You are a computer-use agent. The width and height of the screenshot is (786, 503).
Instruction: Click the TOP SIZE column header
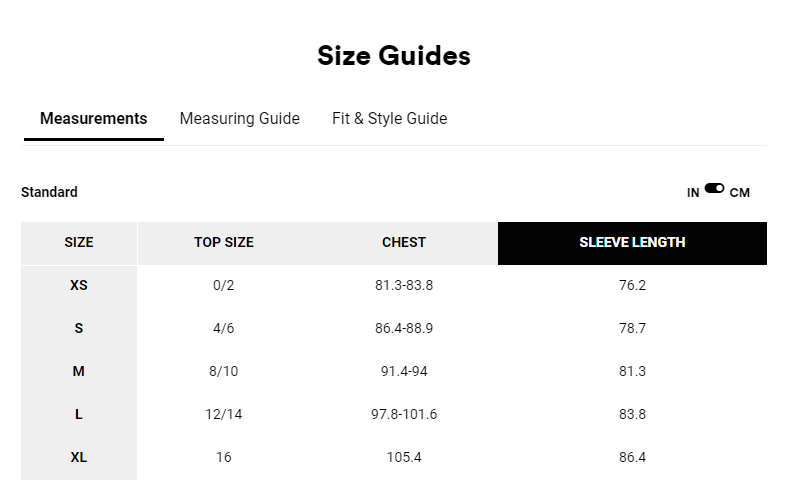coord(224,243)
